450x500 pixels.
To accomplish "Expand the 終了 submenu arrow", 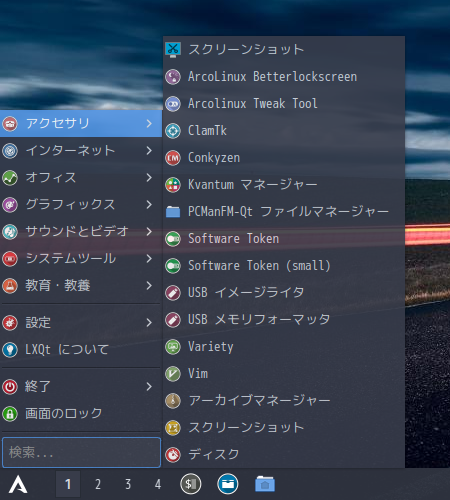I will (x=149, y=387).
